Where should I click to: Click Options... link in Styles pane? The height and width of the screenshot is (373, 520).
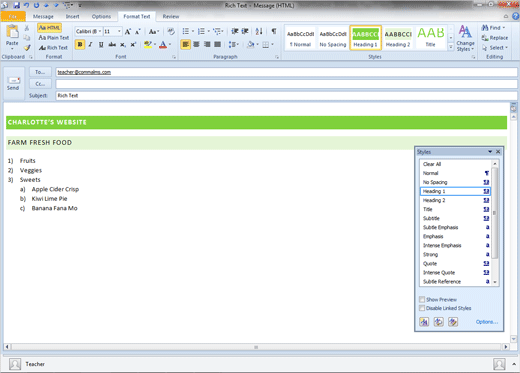[x=487, y=322]
